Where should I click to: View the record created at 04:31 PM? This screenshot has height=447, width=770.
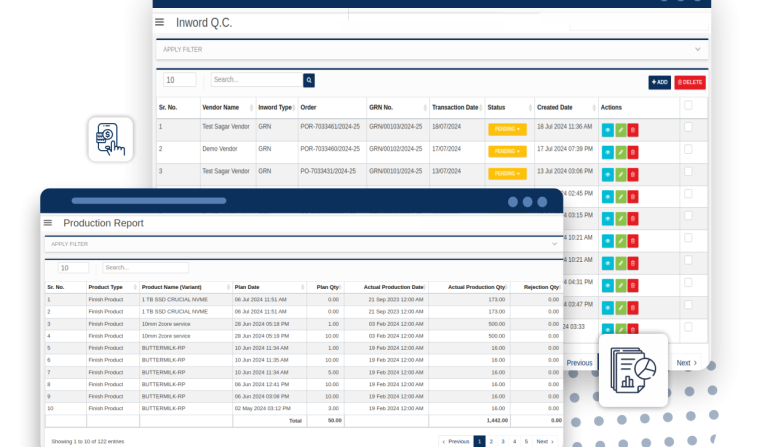pos(607,285)
